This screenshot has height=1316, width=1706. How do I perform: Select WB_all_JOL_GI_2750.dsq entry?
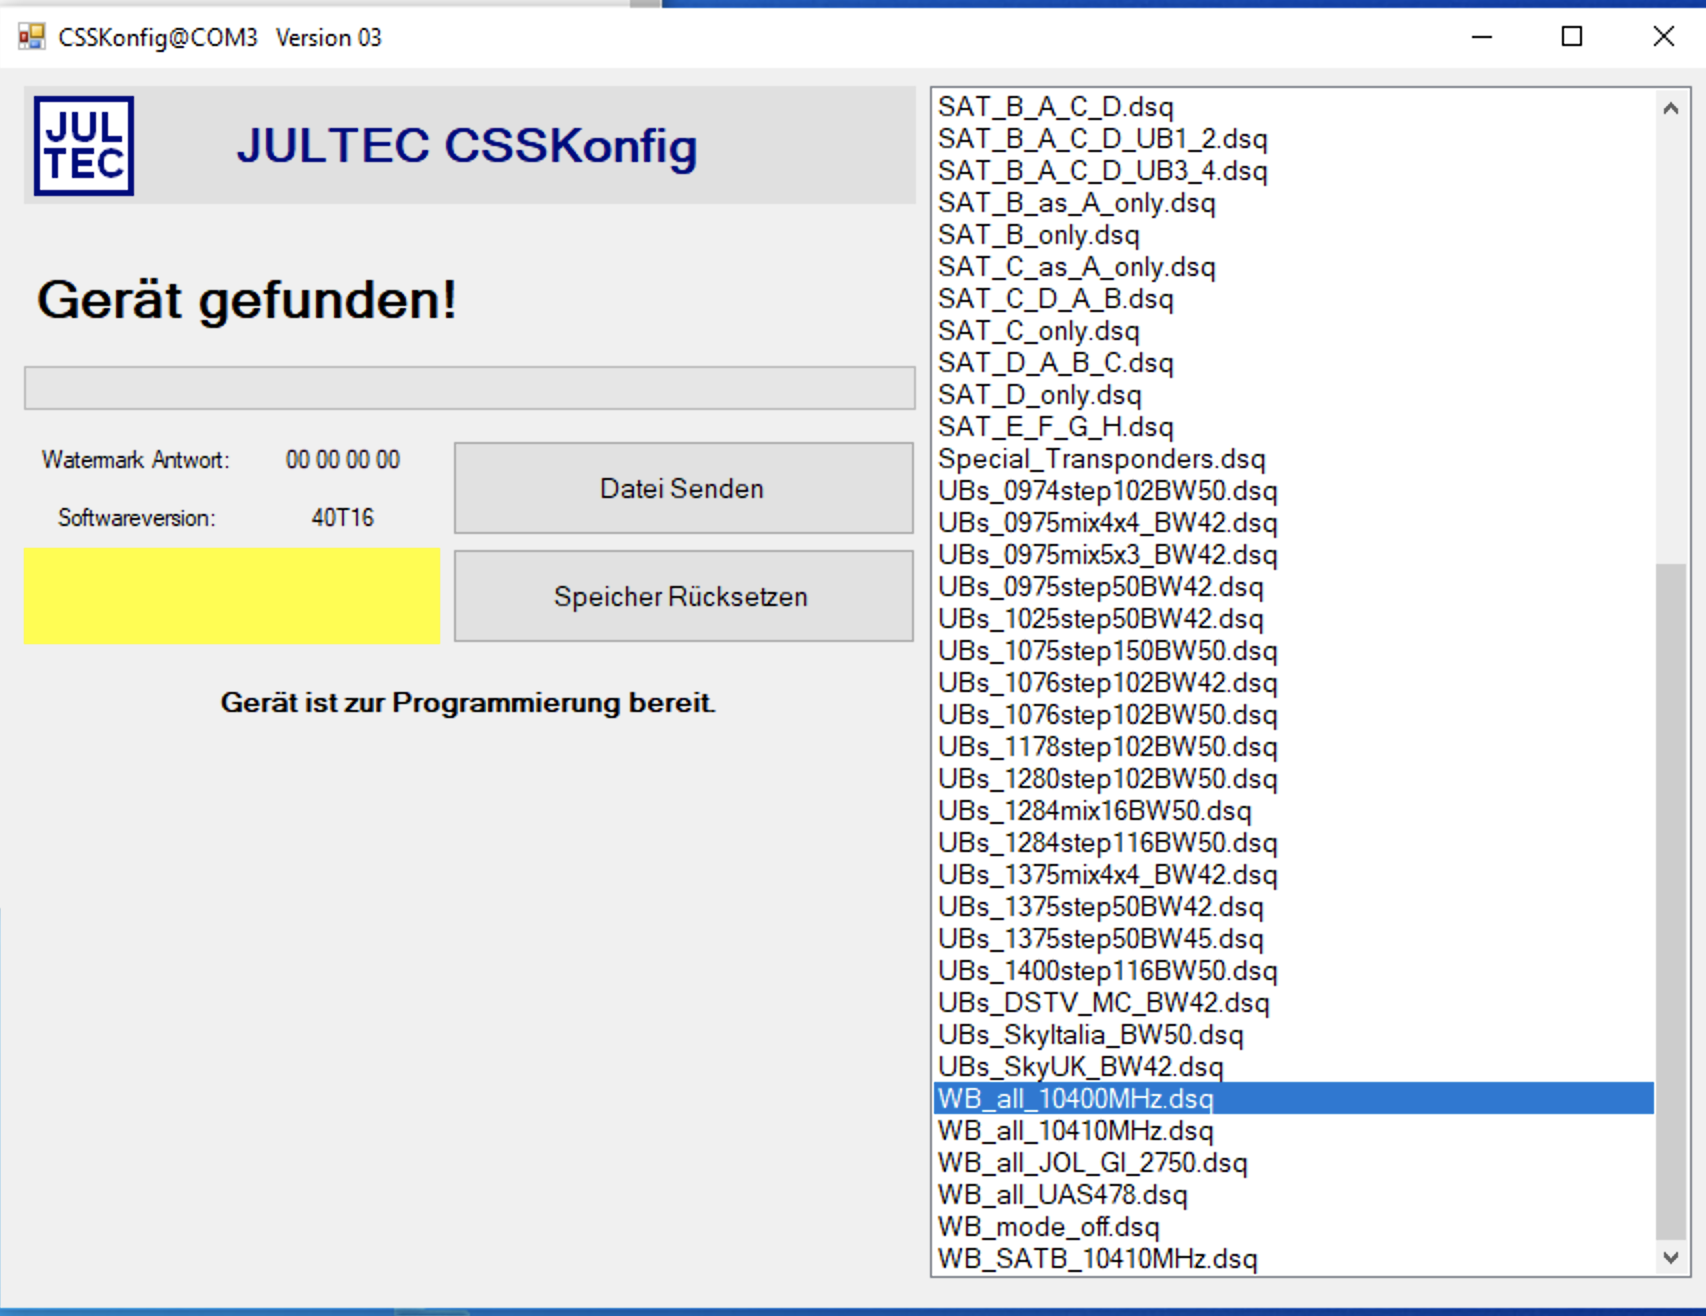coord(1092,1163)
